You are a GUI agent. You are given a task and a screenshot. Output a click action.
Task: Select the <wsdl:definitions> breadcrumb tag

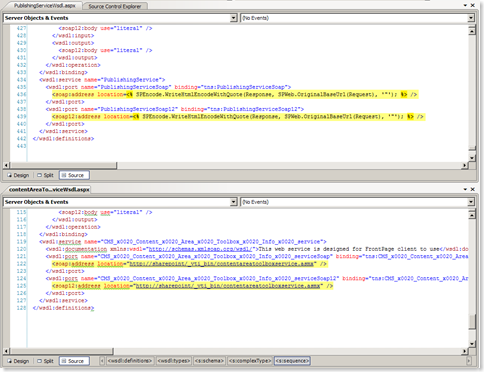(130, 361)
